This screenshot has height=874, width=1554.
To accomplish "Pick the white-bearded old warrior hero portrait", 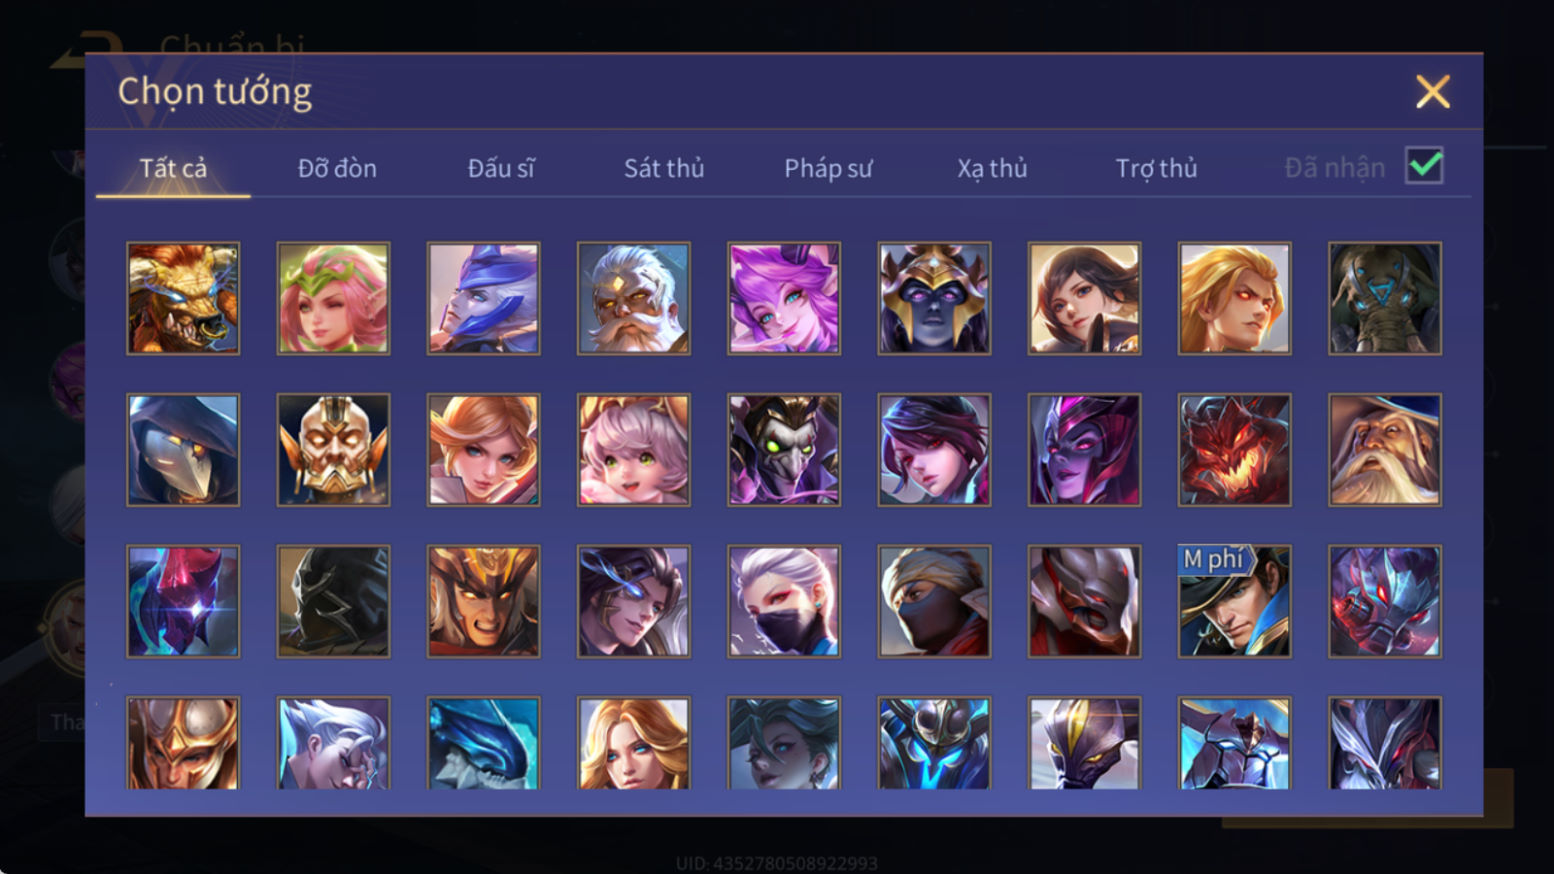I will (x=633, y=298).
